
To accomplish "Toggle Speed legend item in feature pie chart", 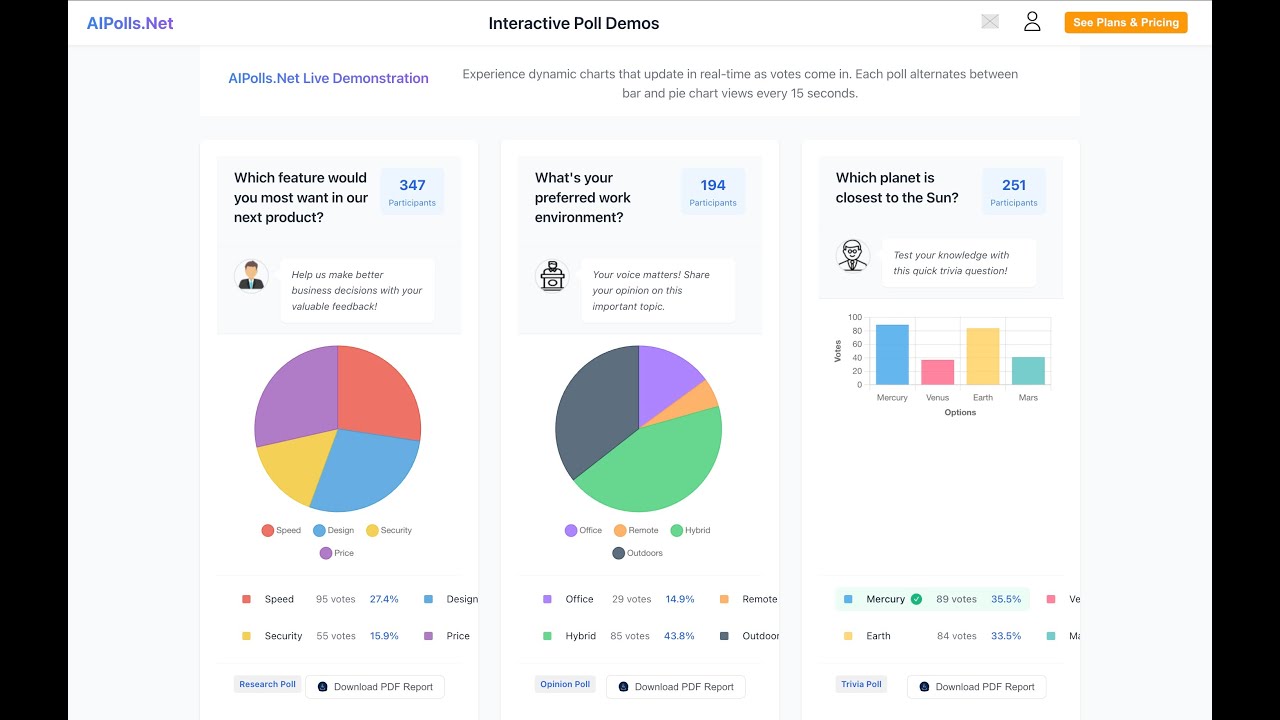I will tap(281, 530).
